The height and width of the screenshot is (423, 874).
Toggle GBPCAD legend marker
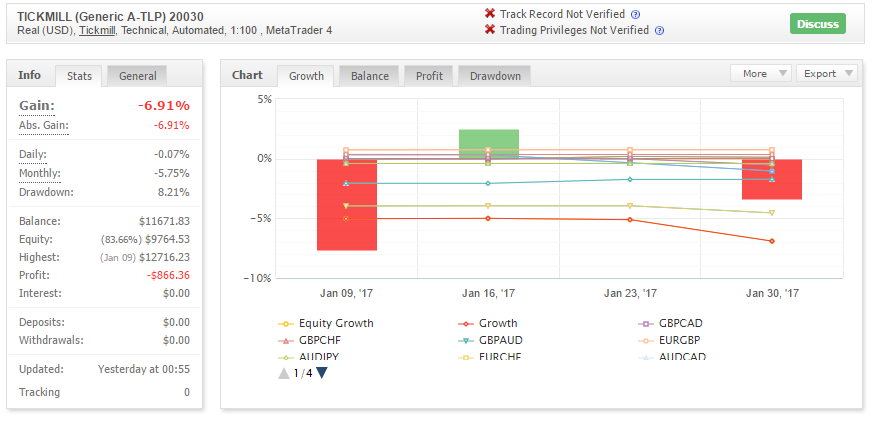click(x=645, y=324)
